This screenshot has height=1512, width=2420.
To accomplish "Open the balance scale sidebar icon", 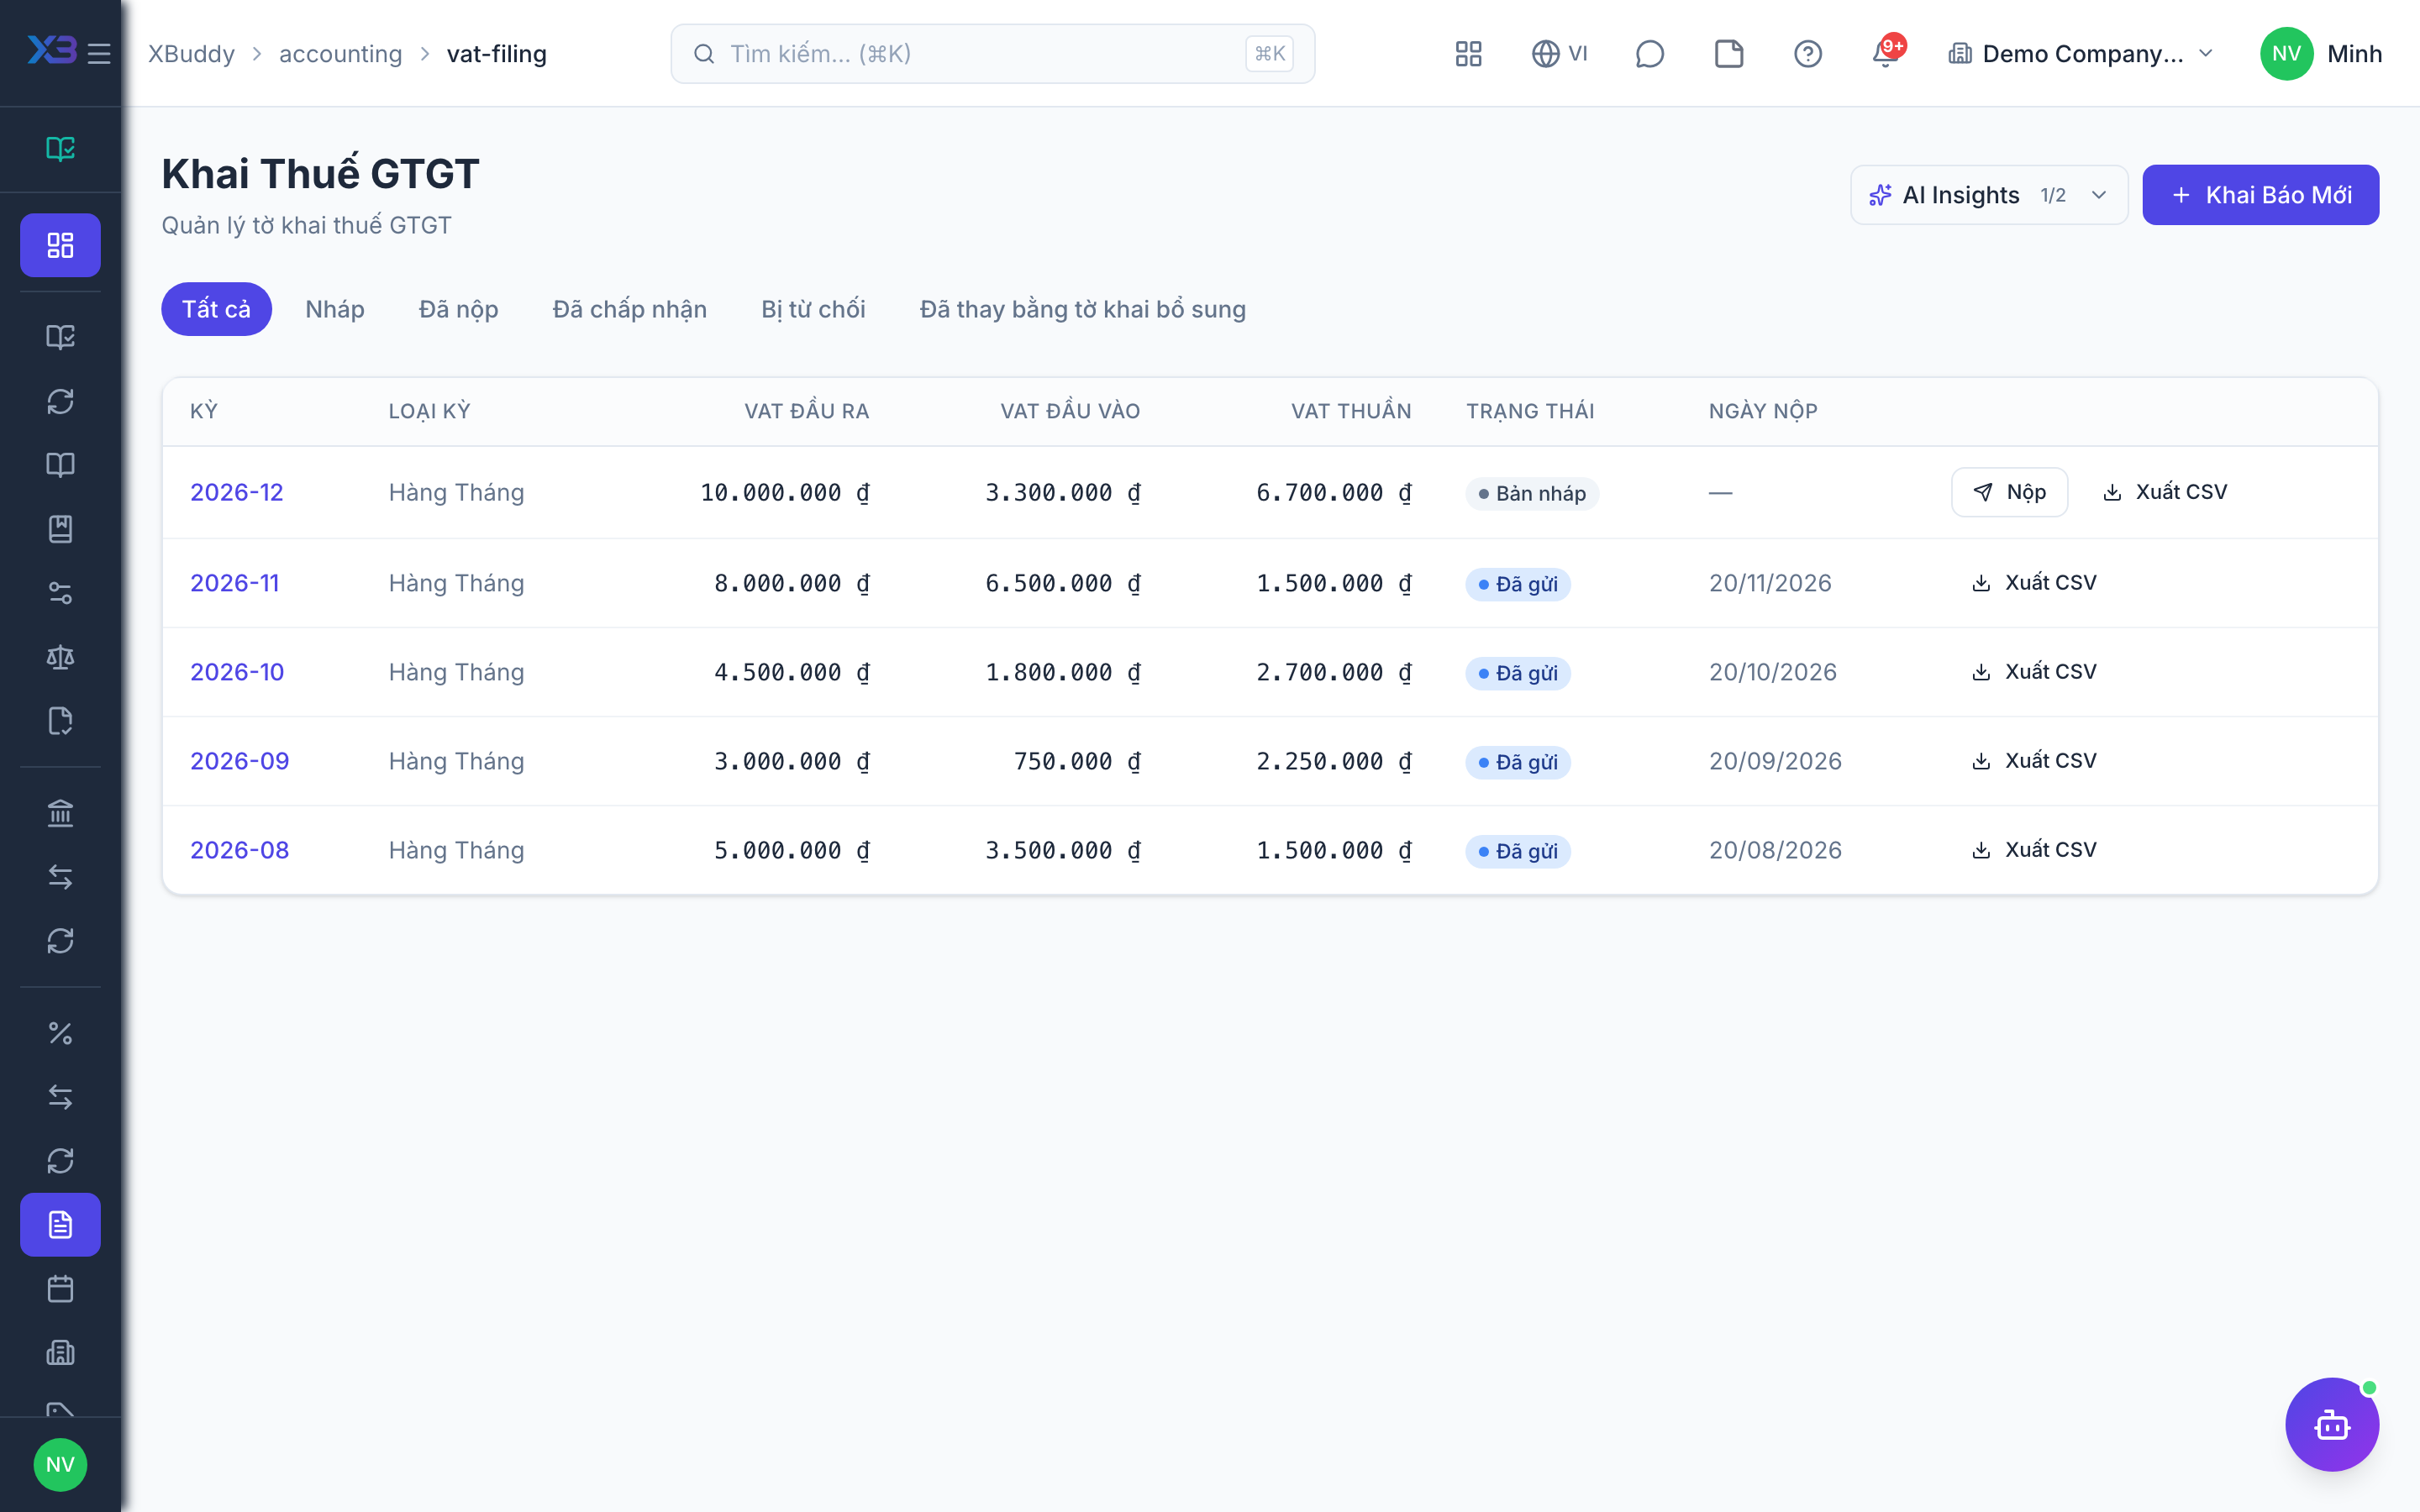I will click(60, 657).
